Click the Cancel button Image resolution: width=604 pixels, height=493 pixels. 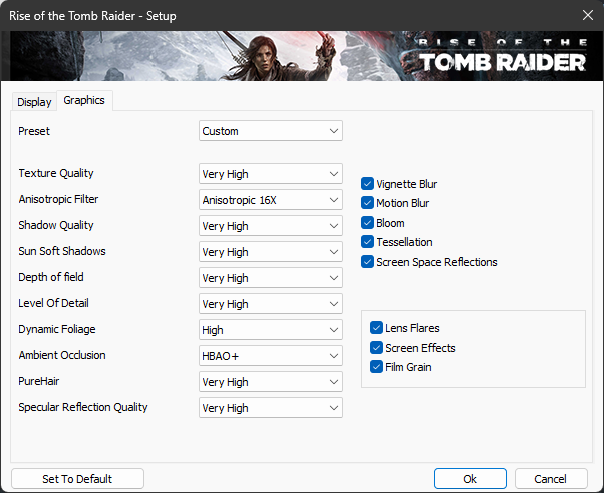tap(550, 479)
